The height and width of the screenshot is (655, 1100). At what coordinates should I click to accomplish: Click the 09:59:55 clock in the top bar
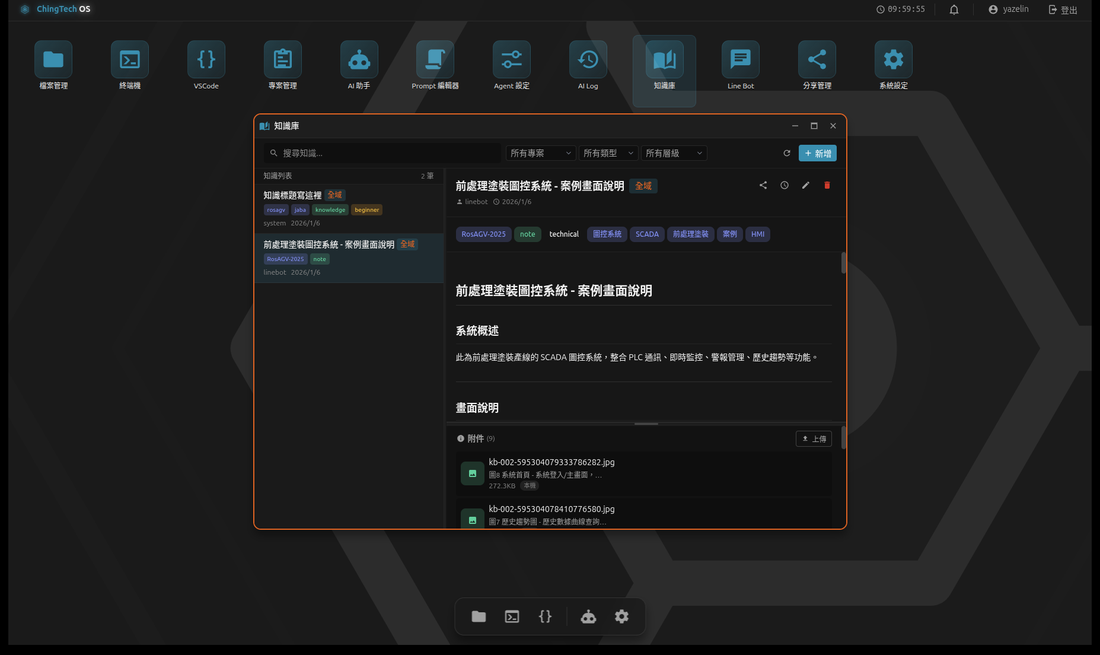click(x=901, y=10)
